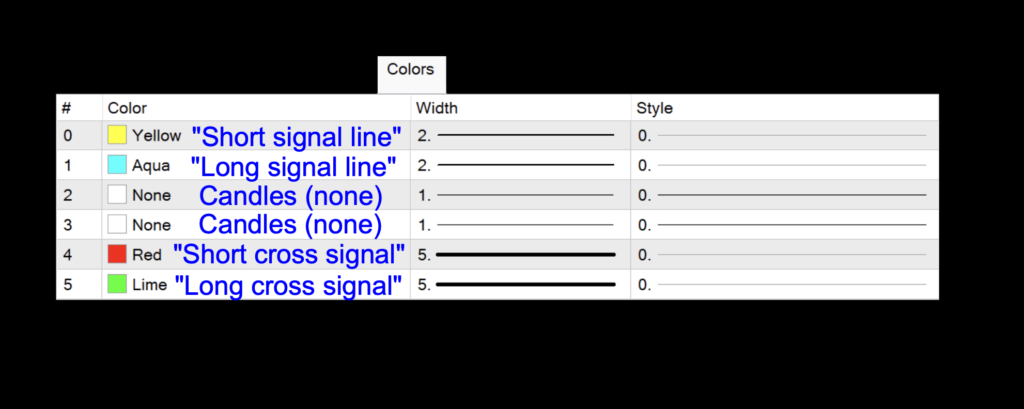This screenshot has height=409, width=1024.
Task: Open width selector for row 3
Action: click(x=520, y=225)
